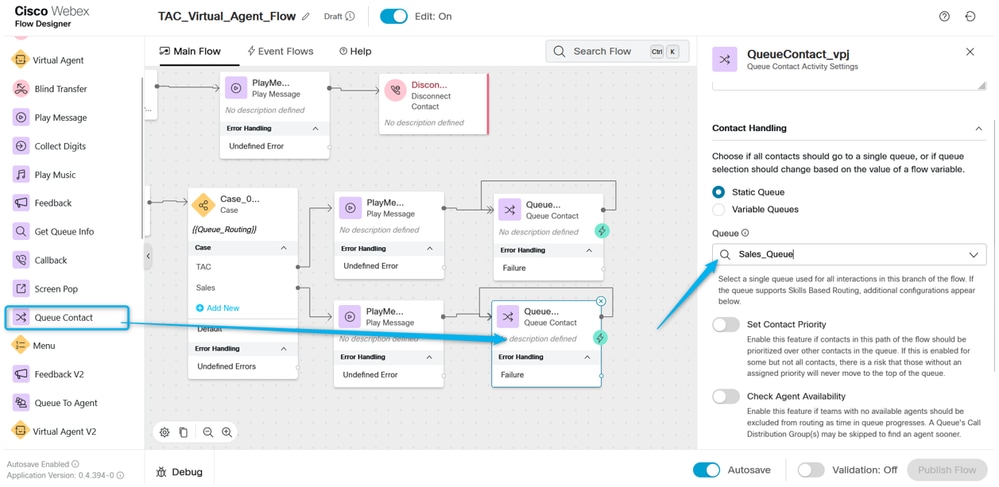Choose the Queue To Agent activity icon
Viewport: 999px width, 487px height.
point(21,403)
